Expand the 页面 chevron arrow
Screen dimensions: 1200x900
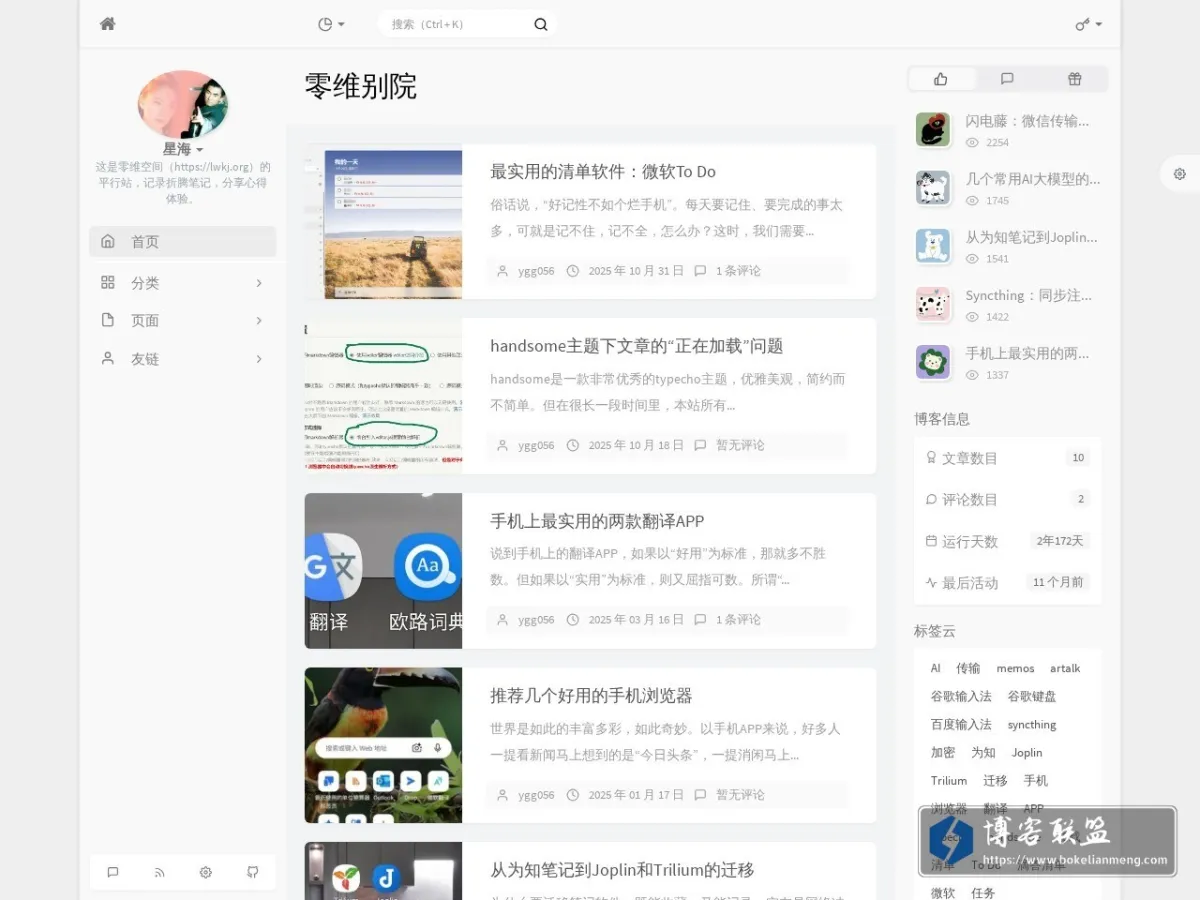pos(259,320)
